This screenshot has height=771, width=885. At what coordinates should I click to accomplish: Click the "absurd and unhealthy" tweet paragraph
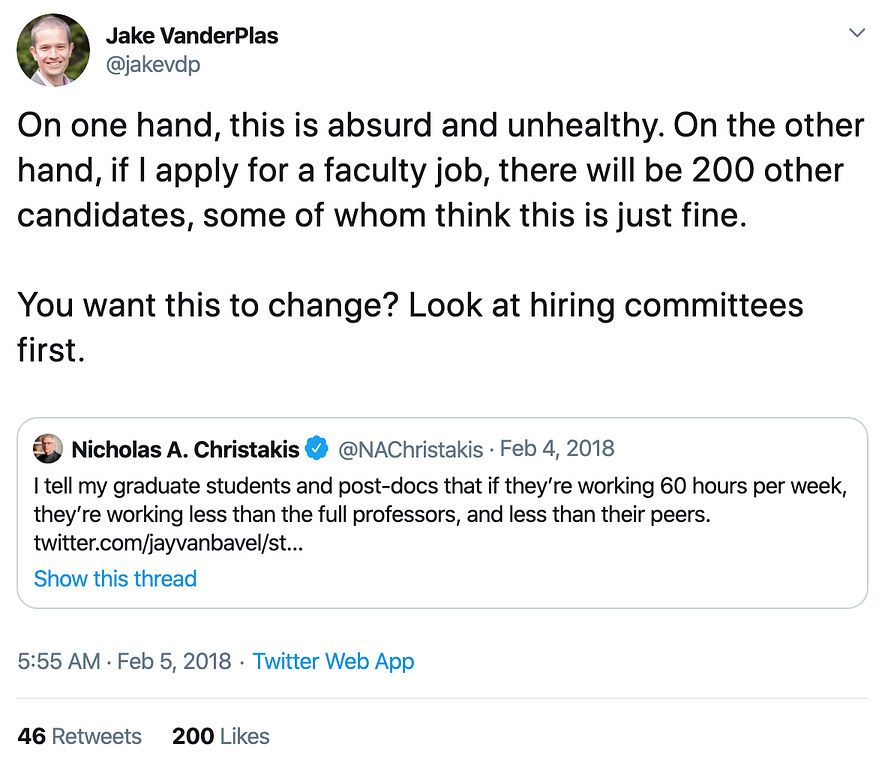point(440,170)
